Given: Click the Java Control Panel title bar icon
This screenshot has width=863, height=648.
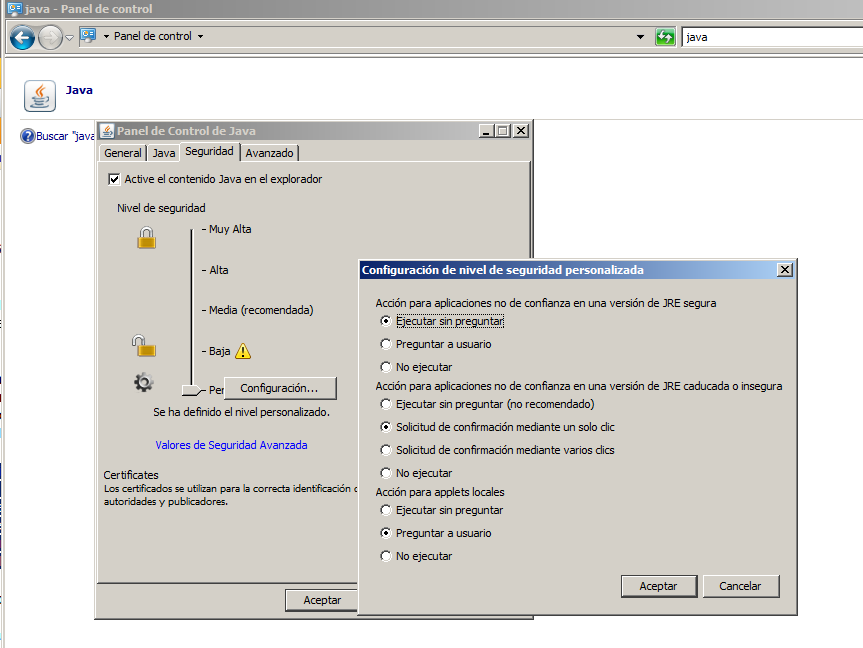Looking at the screenshot, I should click(107, 131).
